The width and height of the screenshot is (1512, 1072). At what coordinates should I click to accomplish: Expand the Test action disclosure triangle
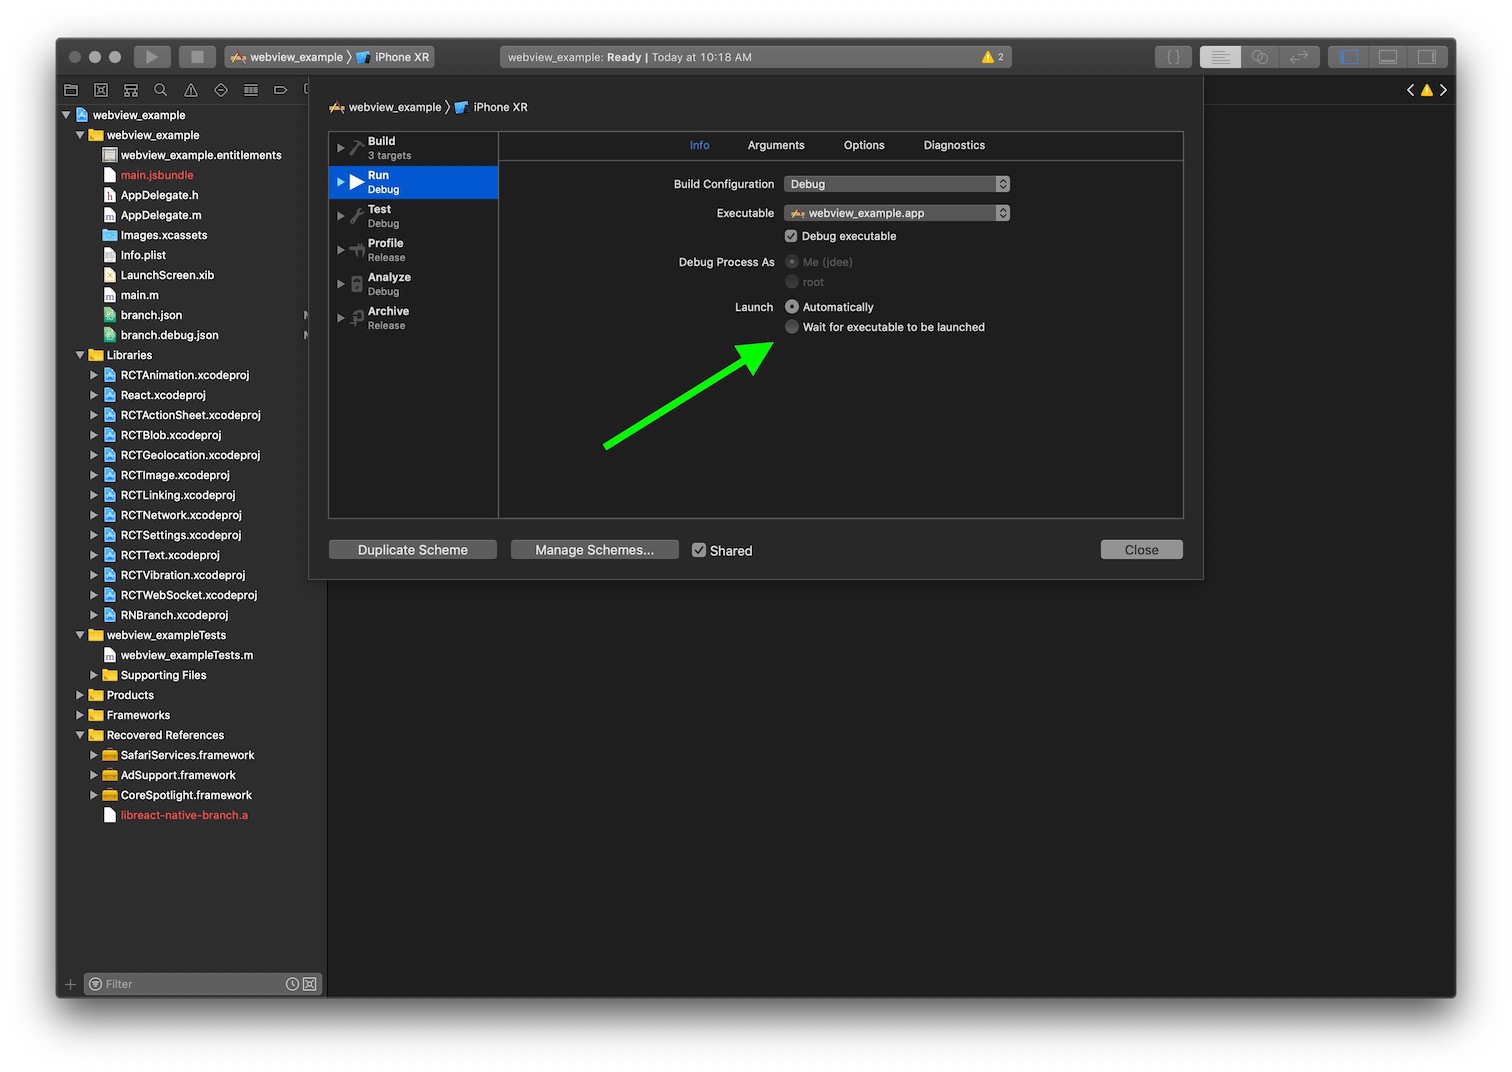pos(341,216)
